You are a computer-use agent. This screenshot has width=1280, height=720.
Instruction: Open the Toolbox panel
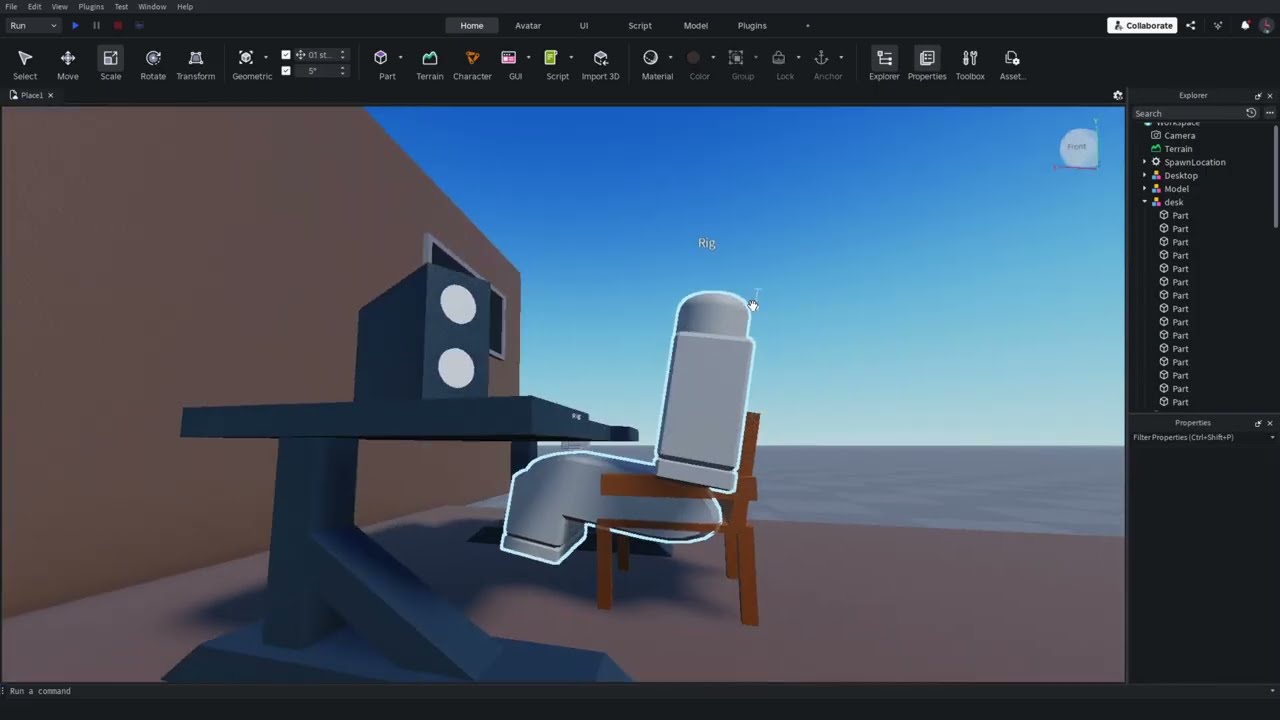(970, 65)
